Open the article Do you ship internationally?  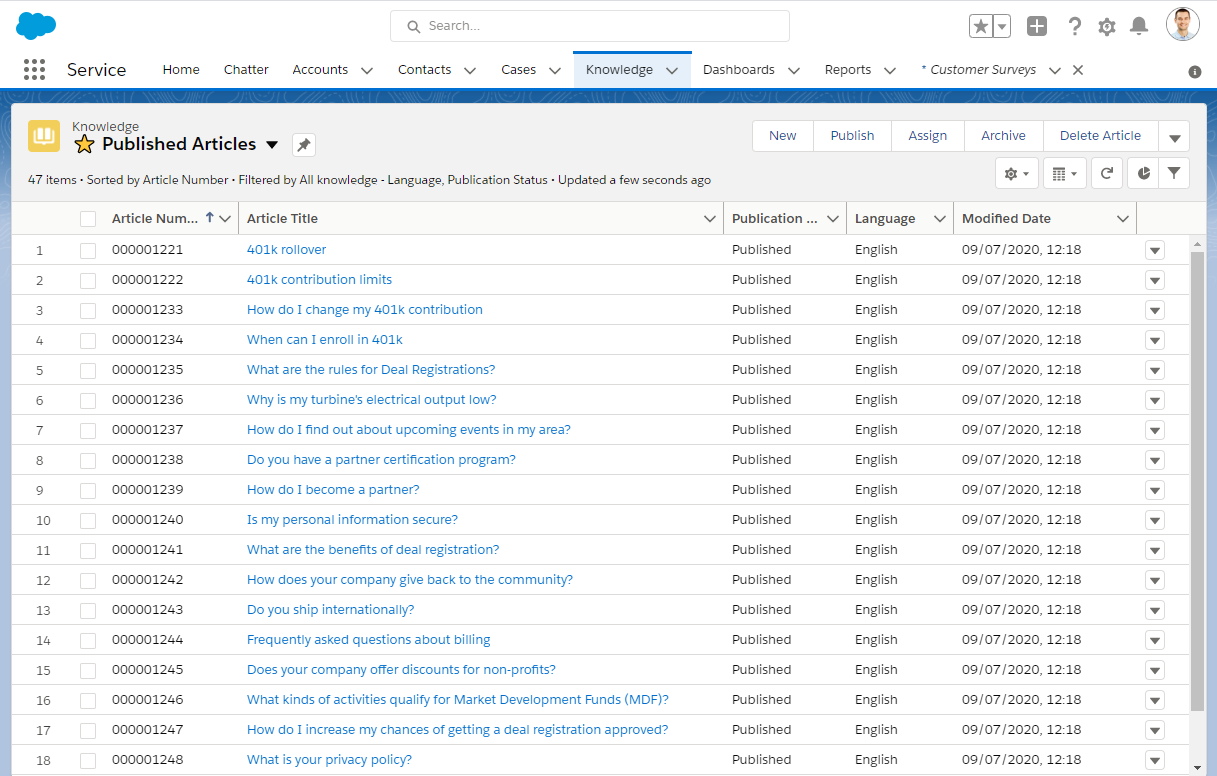pyautogui.click(x=330, y=609)
